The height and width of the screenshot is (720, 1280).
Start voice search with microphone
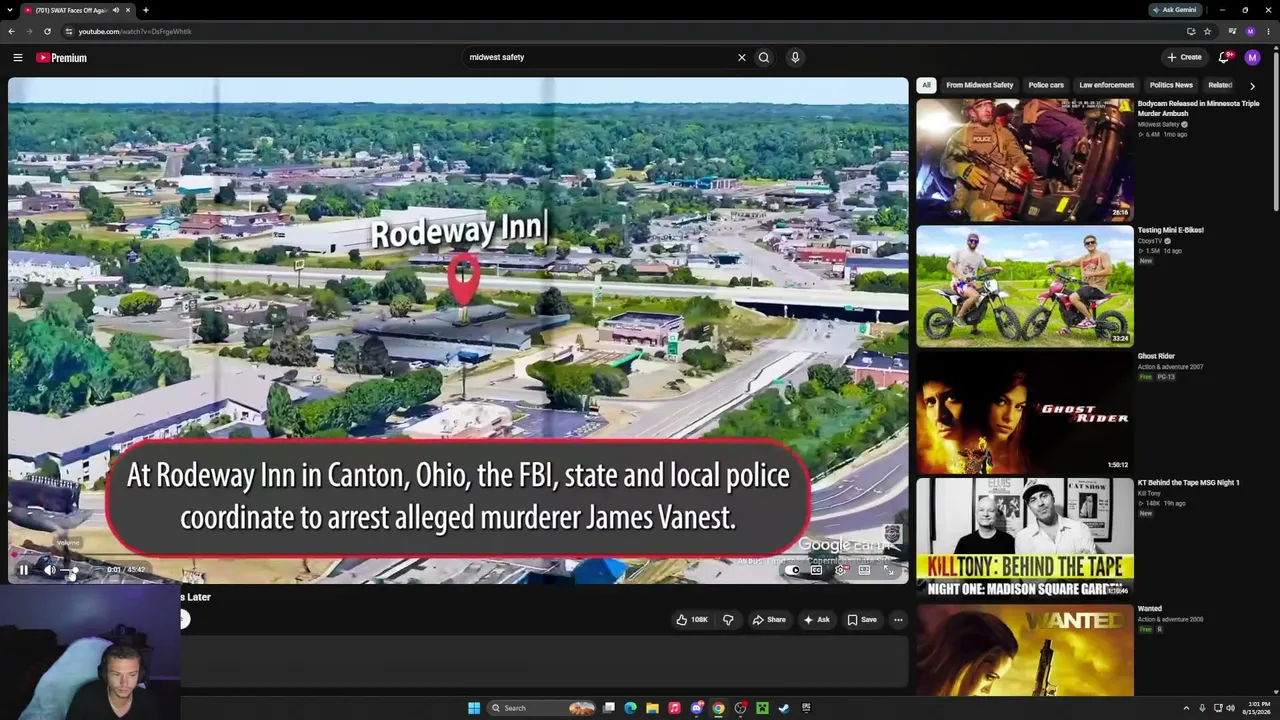(795, 57)
